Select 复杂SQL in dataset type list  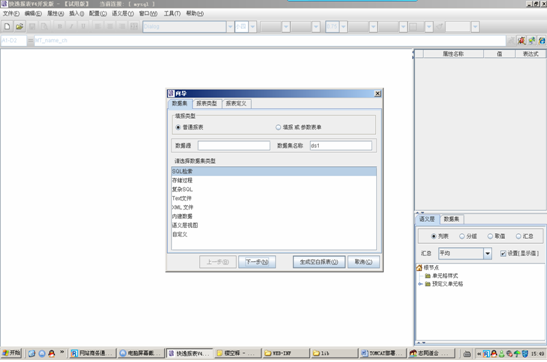coord(274,189)
